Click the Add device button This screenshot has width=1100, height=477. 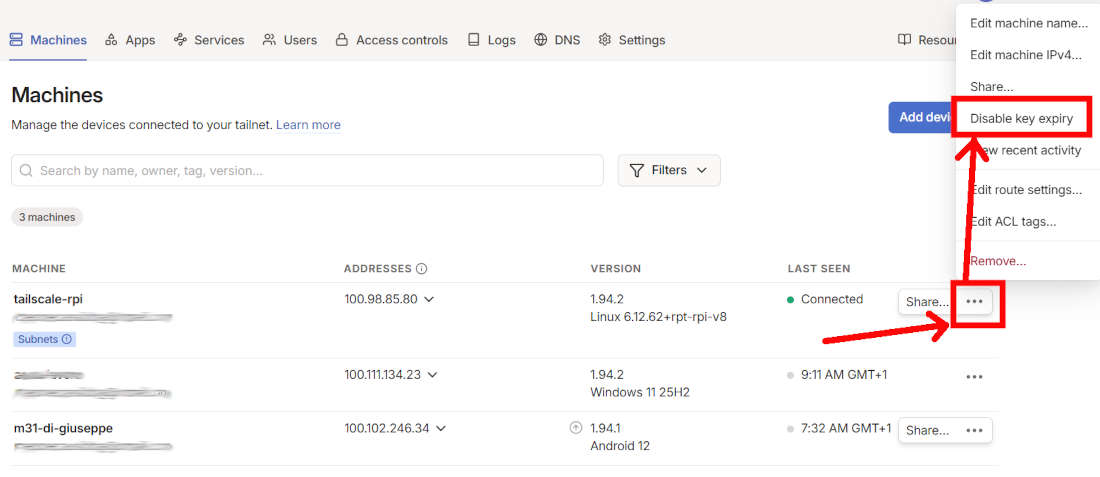[x=920, y=117]
